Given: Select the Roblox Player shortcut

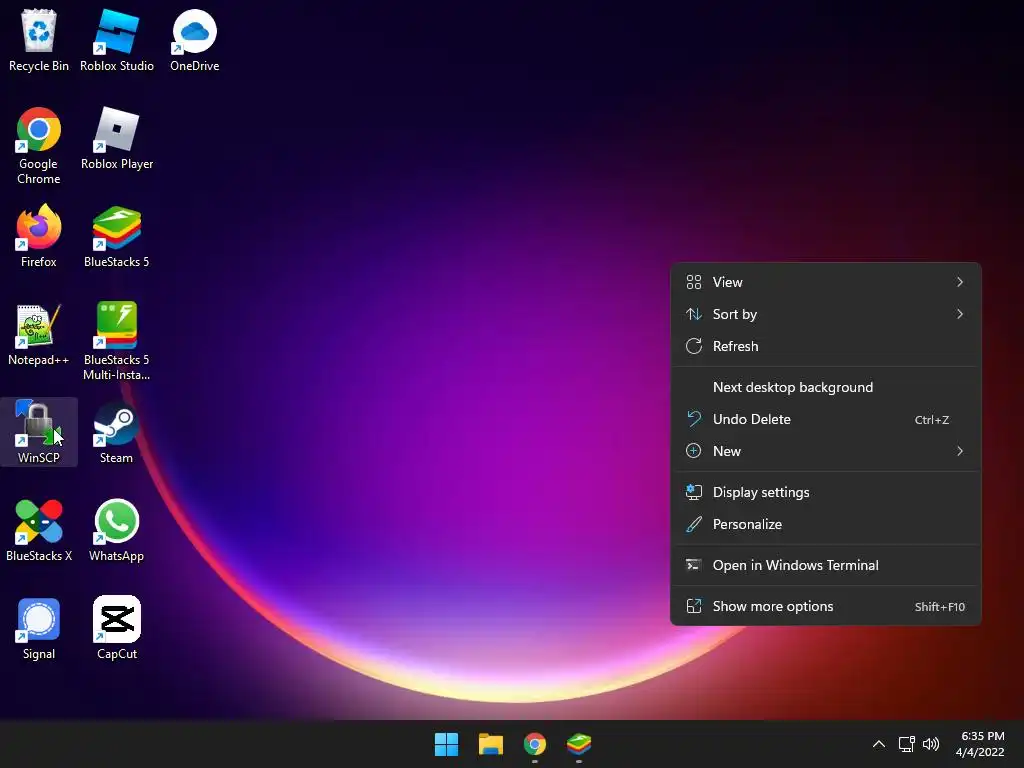Looking at the screenshot, I should pyautogui.click(x=117, y=138).
